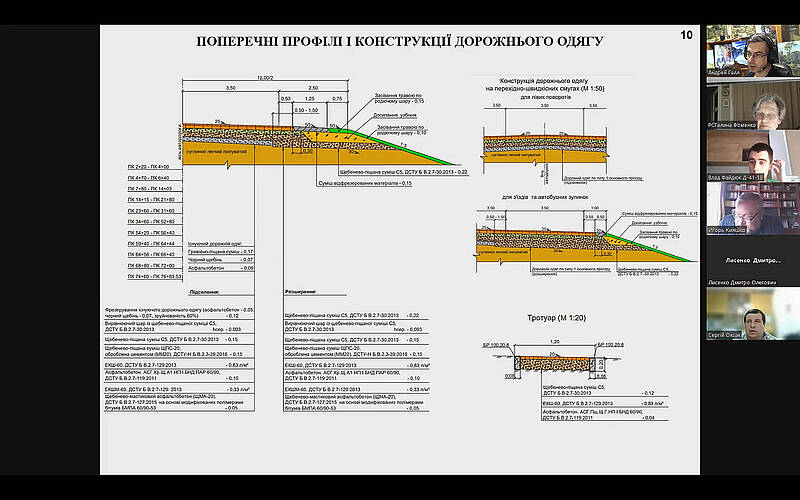The height and width of the screenshot is (500, 800).
Task: Click 'Суміш відфрезерованих матеріалів - 0,15' main profile label
Action: pos(365,183)
